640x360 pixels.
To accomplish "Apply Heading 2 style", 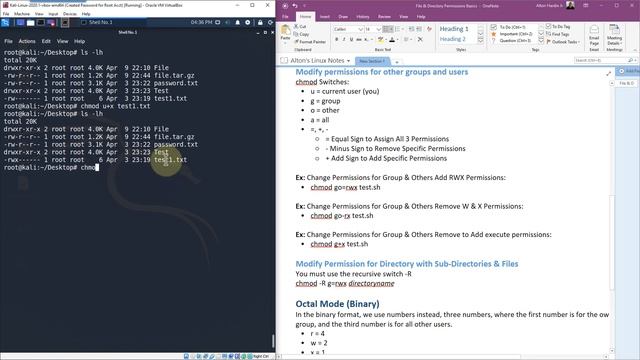I will coord(453,39).
